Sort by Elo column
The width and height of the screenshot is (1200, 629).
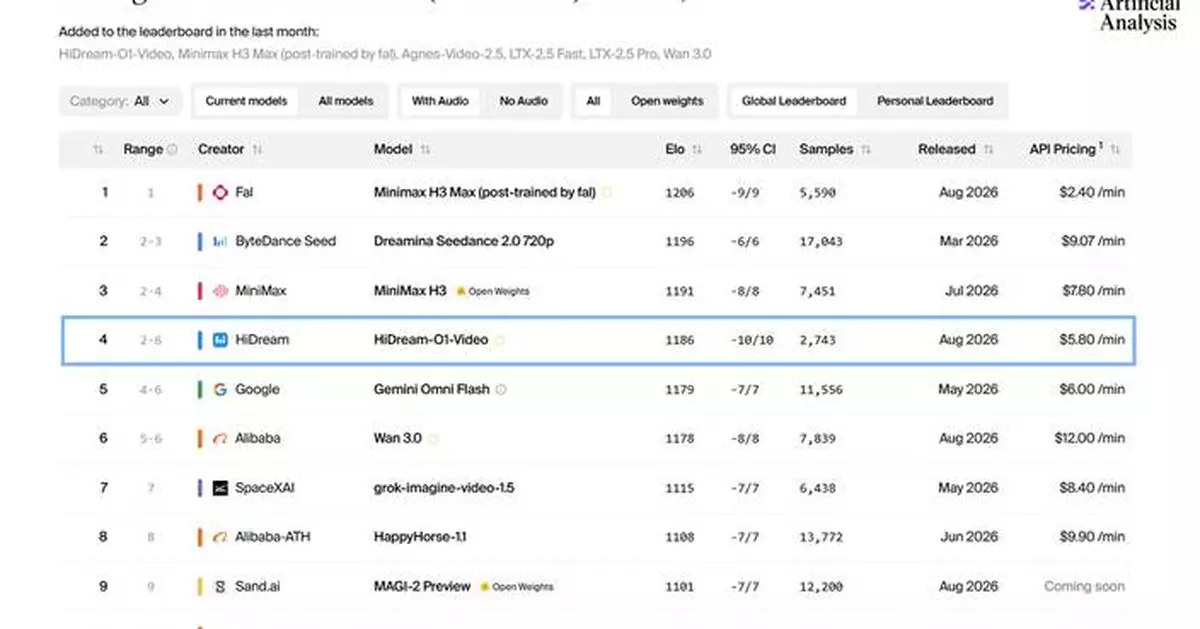(x=697, y=149)
